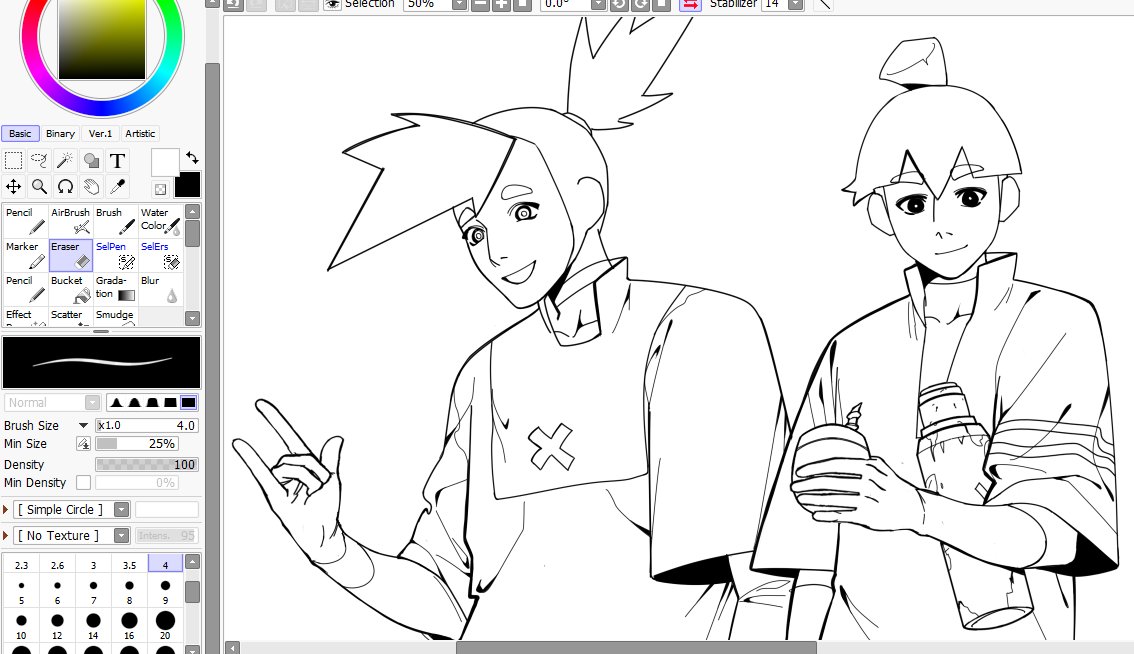Screen dimensions: 1134x654
Task: Select the flat square brush edge shape
Action: click(188, 402)
